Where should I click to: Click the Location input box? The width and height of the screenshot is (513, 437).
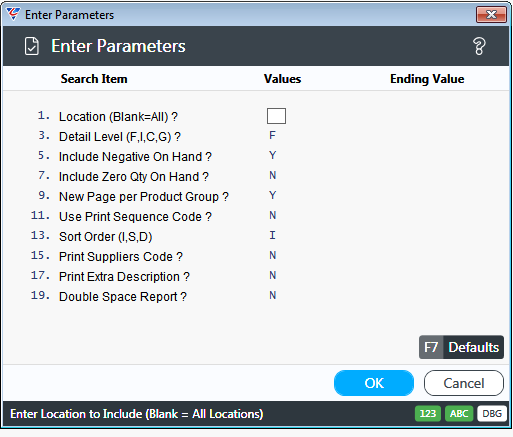[276, 116]
